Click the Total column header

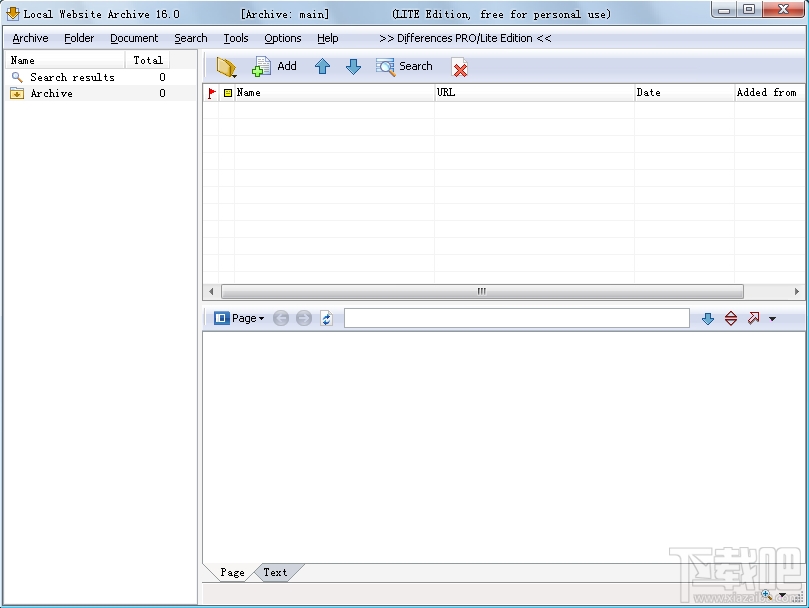[148, 60]
